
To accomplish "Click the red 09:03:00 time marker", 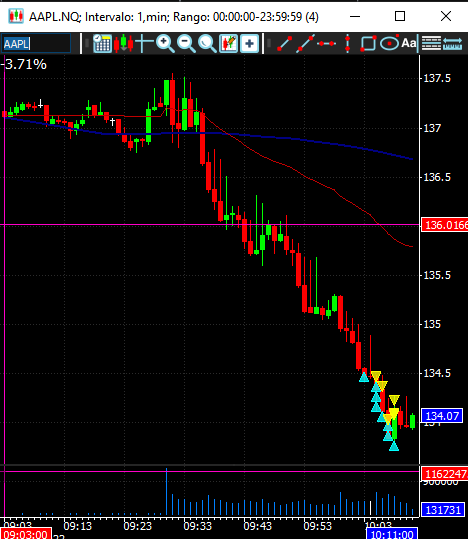I will tap(25, 534).
